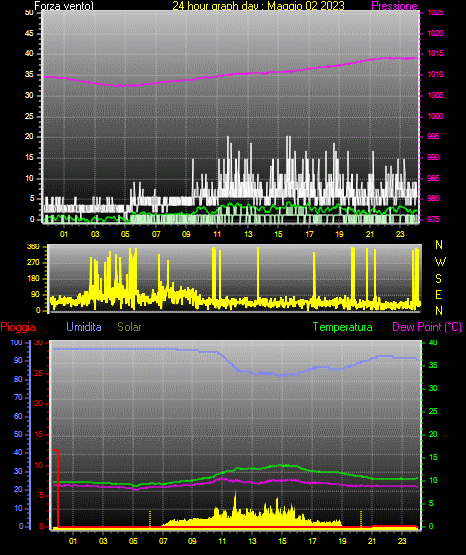
Task: Select the Pioggia legend label
Action: pyautogui.click(x=18, y=327)
